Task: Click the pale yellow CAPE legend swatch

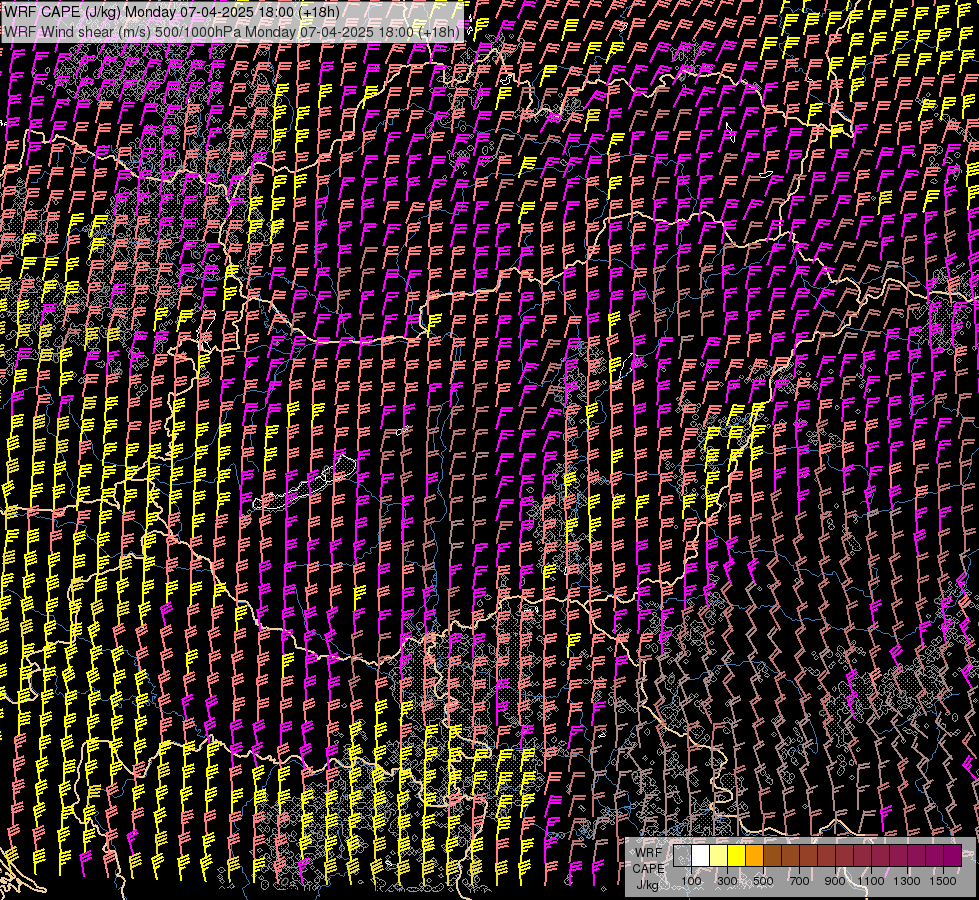Action: point(719,856)
